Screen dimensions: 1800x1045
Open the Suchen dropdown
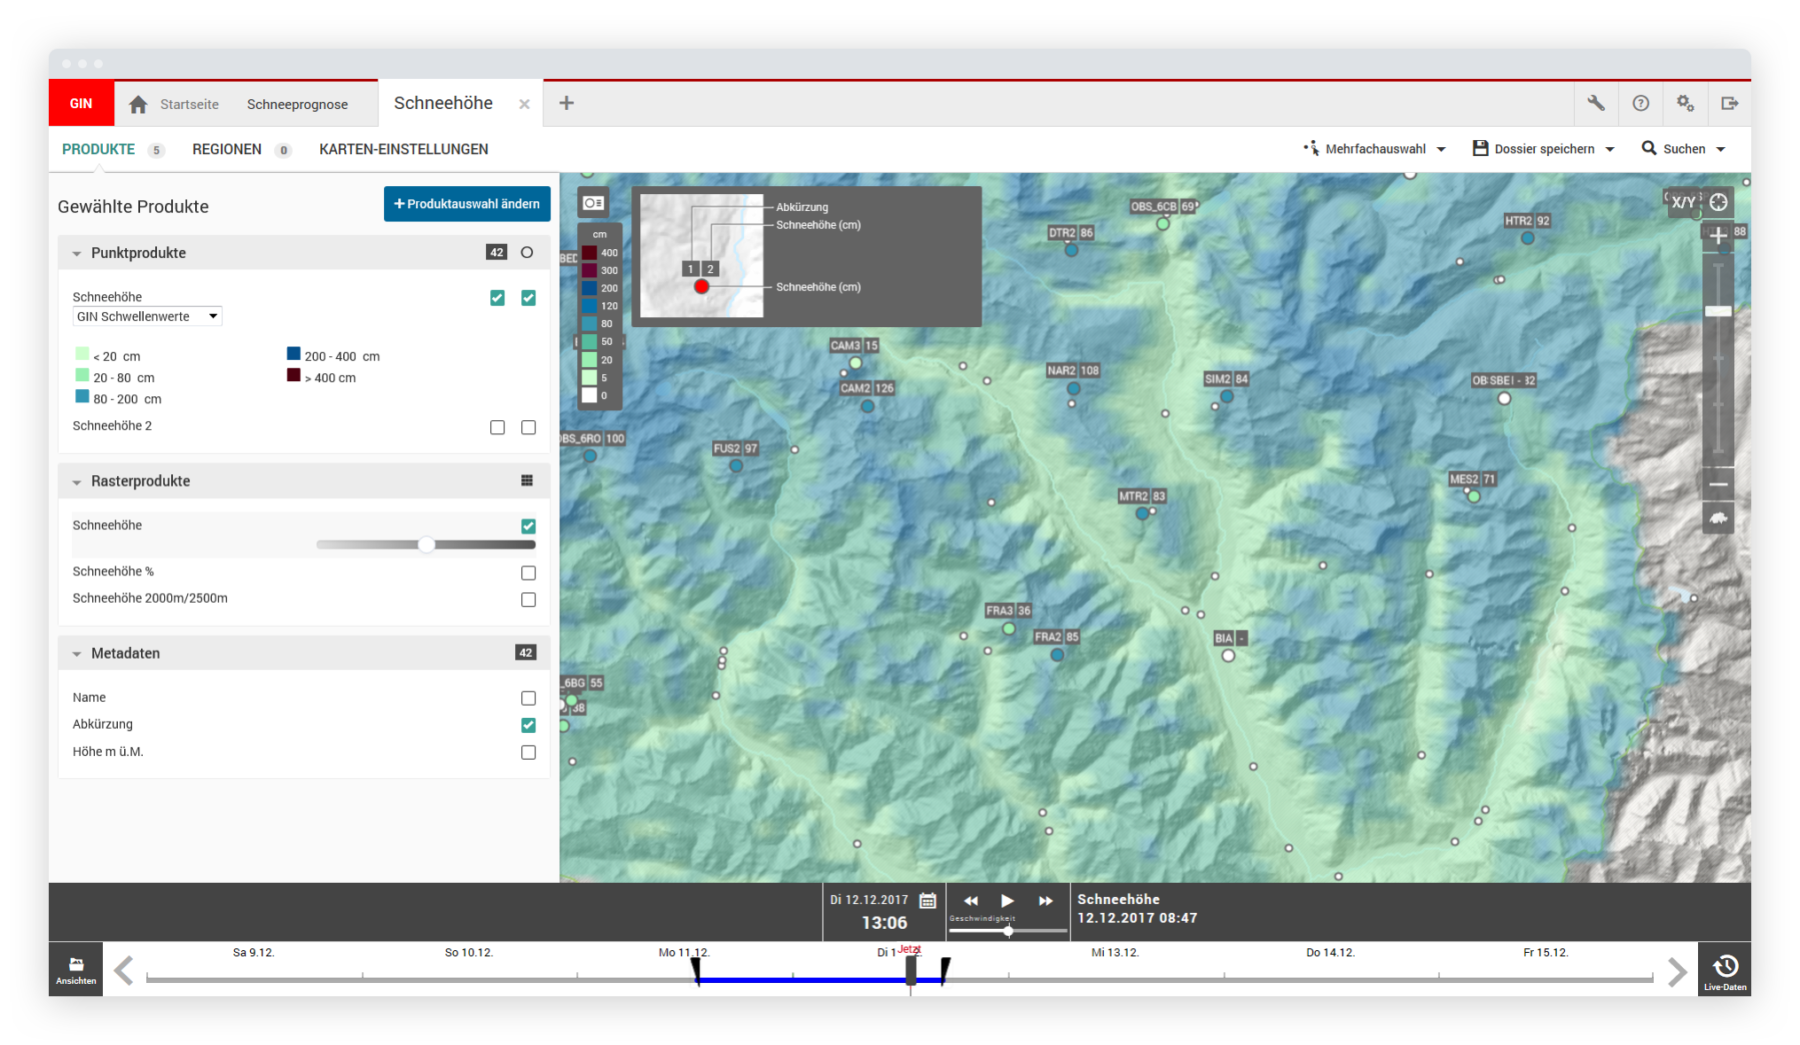[1684, 149]
